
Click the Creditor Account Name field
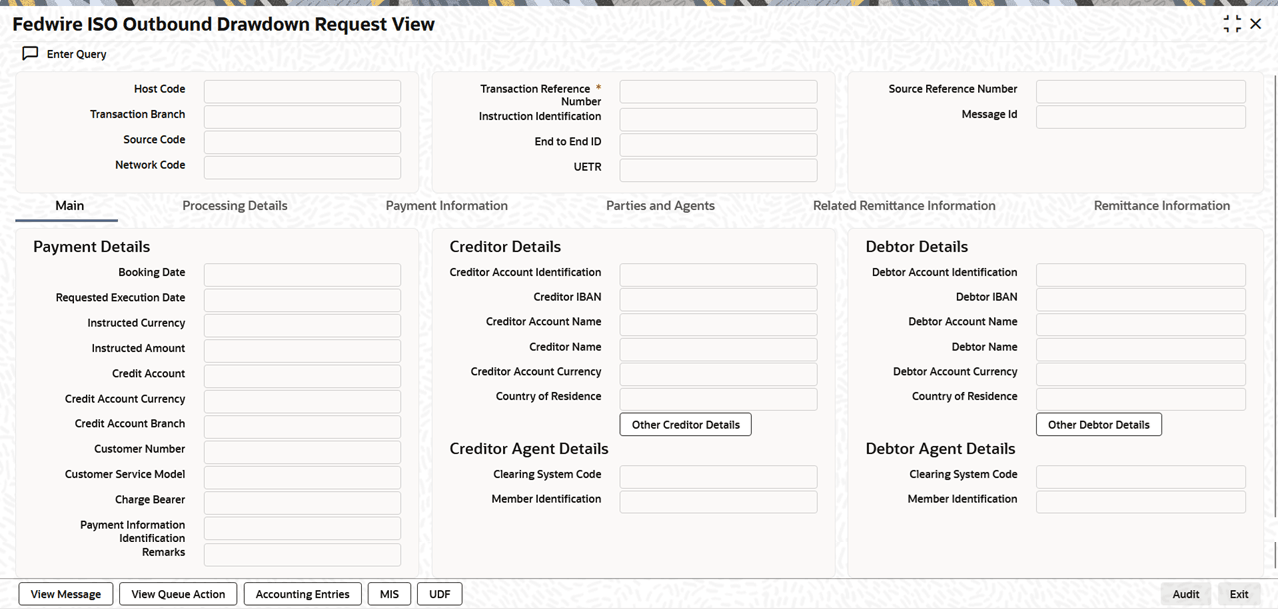tap(718, 324)
